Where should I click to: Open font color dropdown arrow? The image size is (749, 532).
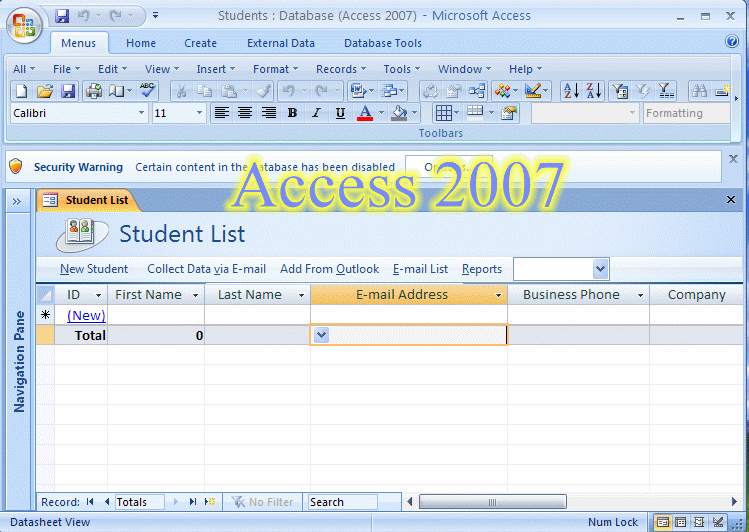(x=381, y=113)
